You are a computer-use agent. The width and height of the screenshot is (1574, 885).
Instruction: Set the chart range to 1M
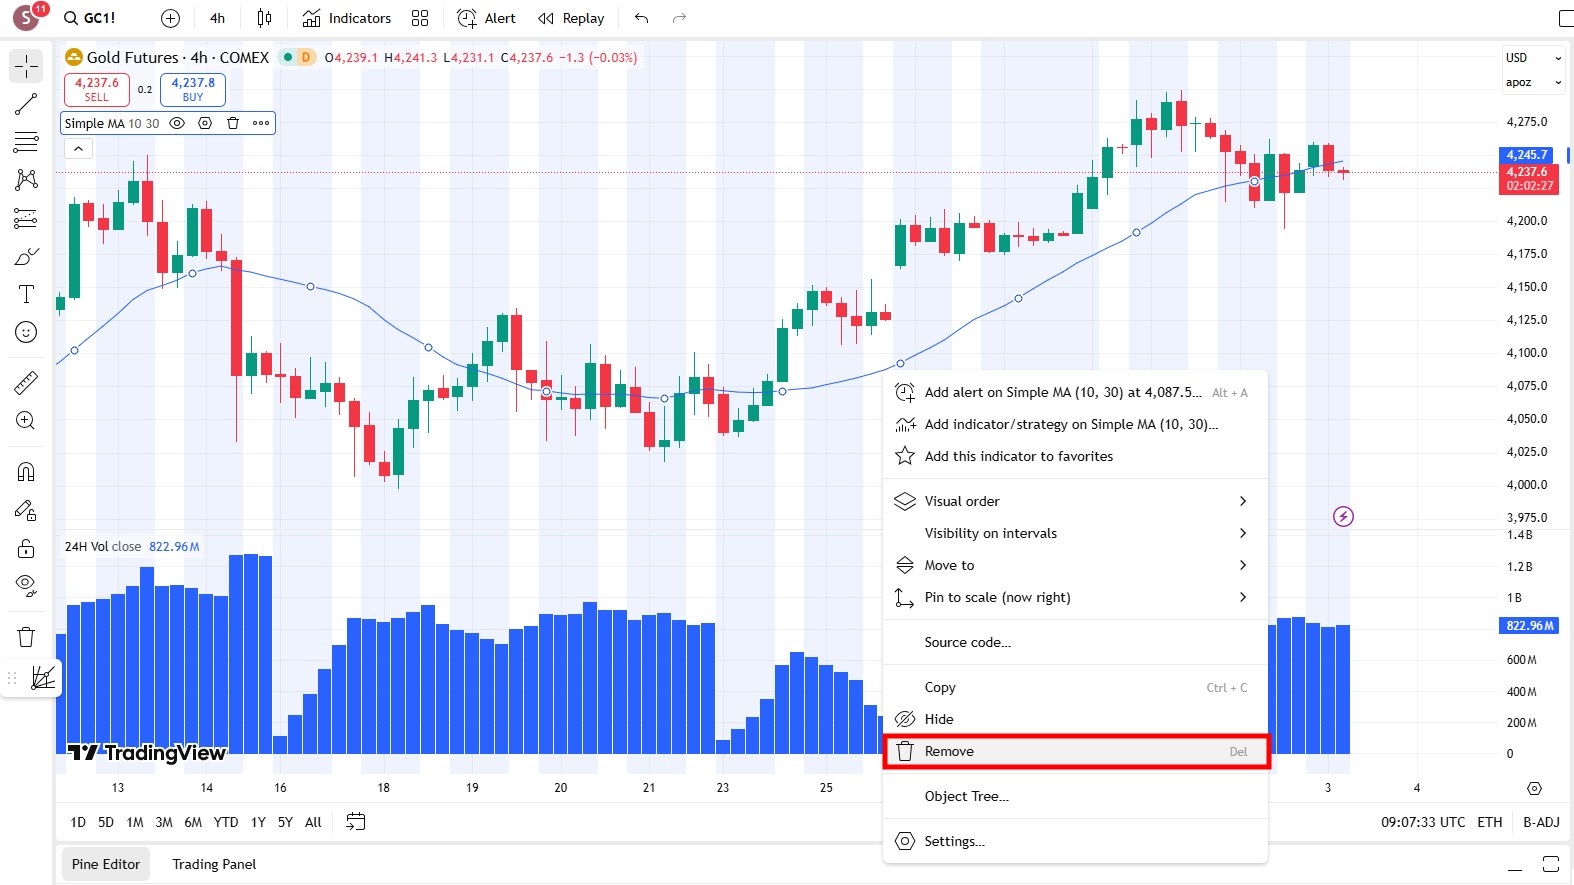135,822
